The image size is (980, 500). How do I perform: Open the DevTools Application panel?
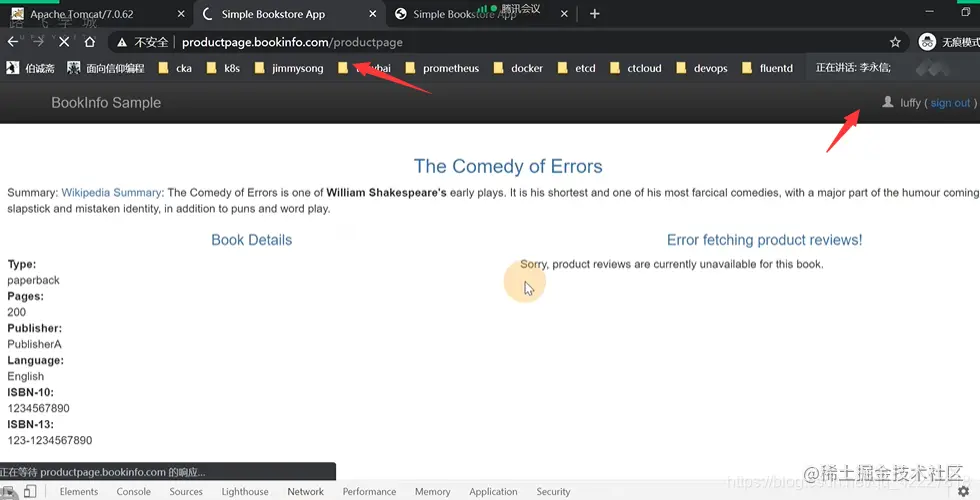click(493, 492)
